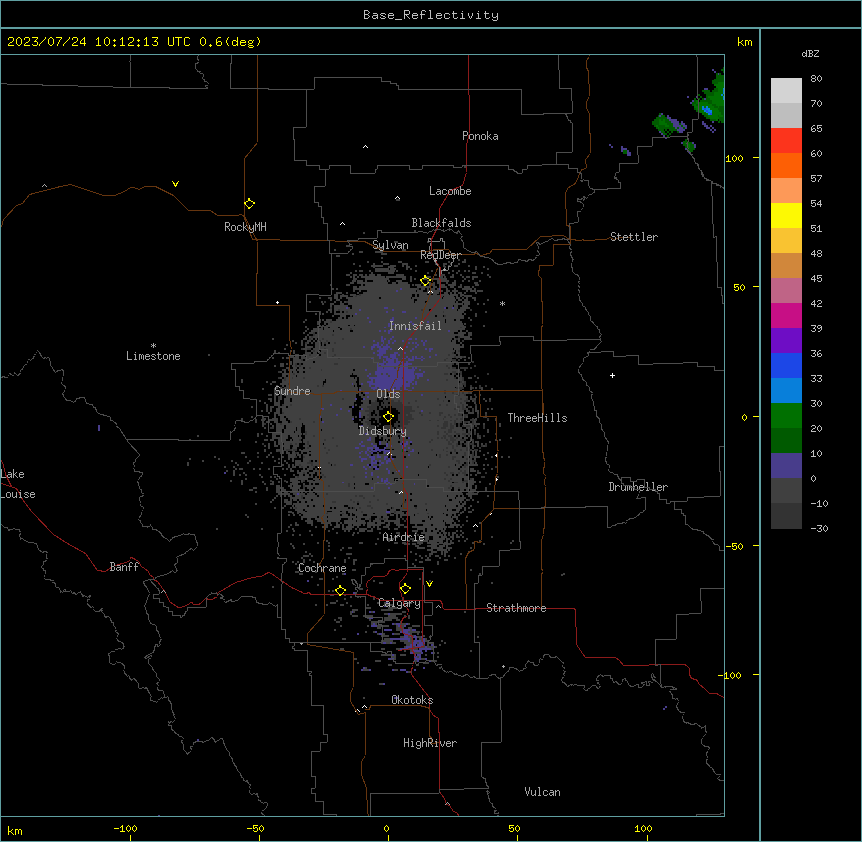This screenshot has width=862, height=842.
Task: Select the yellow diamond marker above Calgary label
Action: tap(405, 589)
